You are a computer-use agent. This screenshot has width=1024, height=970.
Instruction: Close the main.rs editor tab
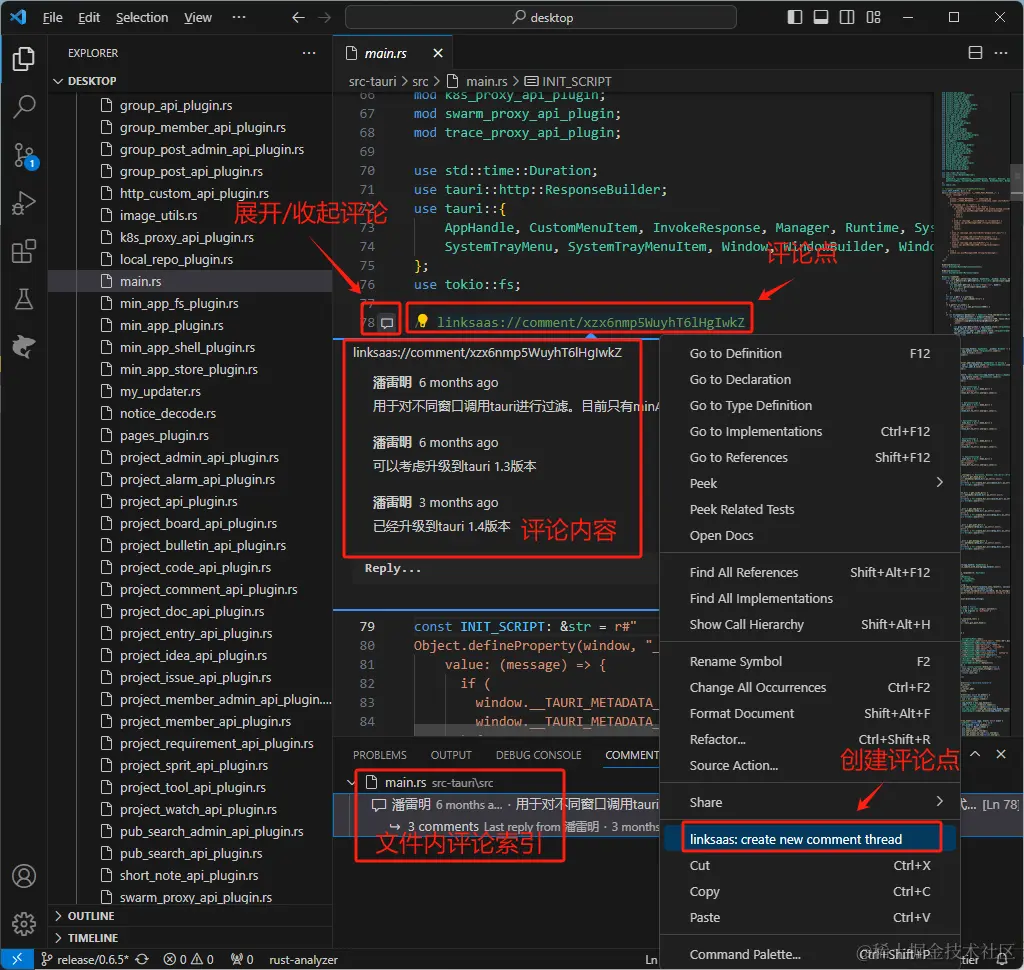pos(438,53)
